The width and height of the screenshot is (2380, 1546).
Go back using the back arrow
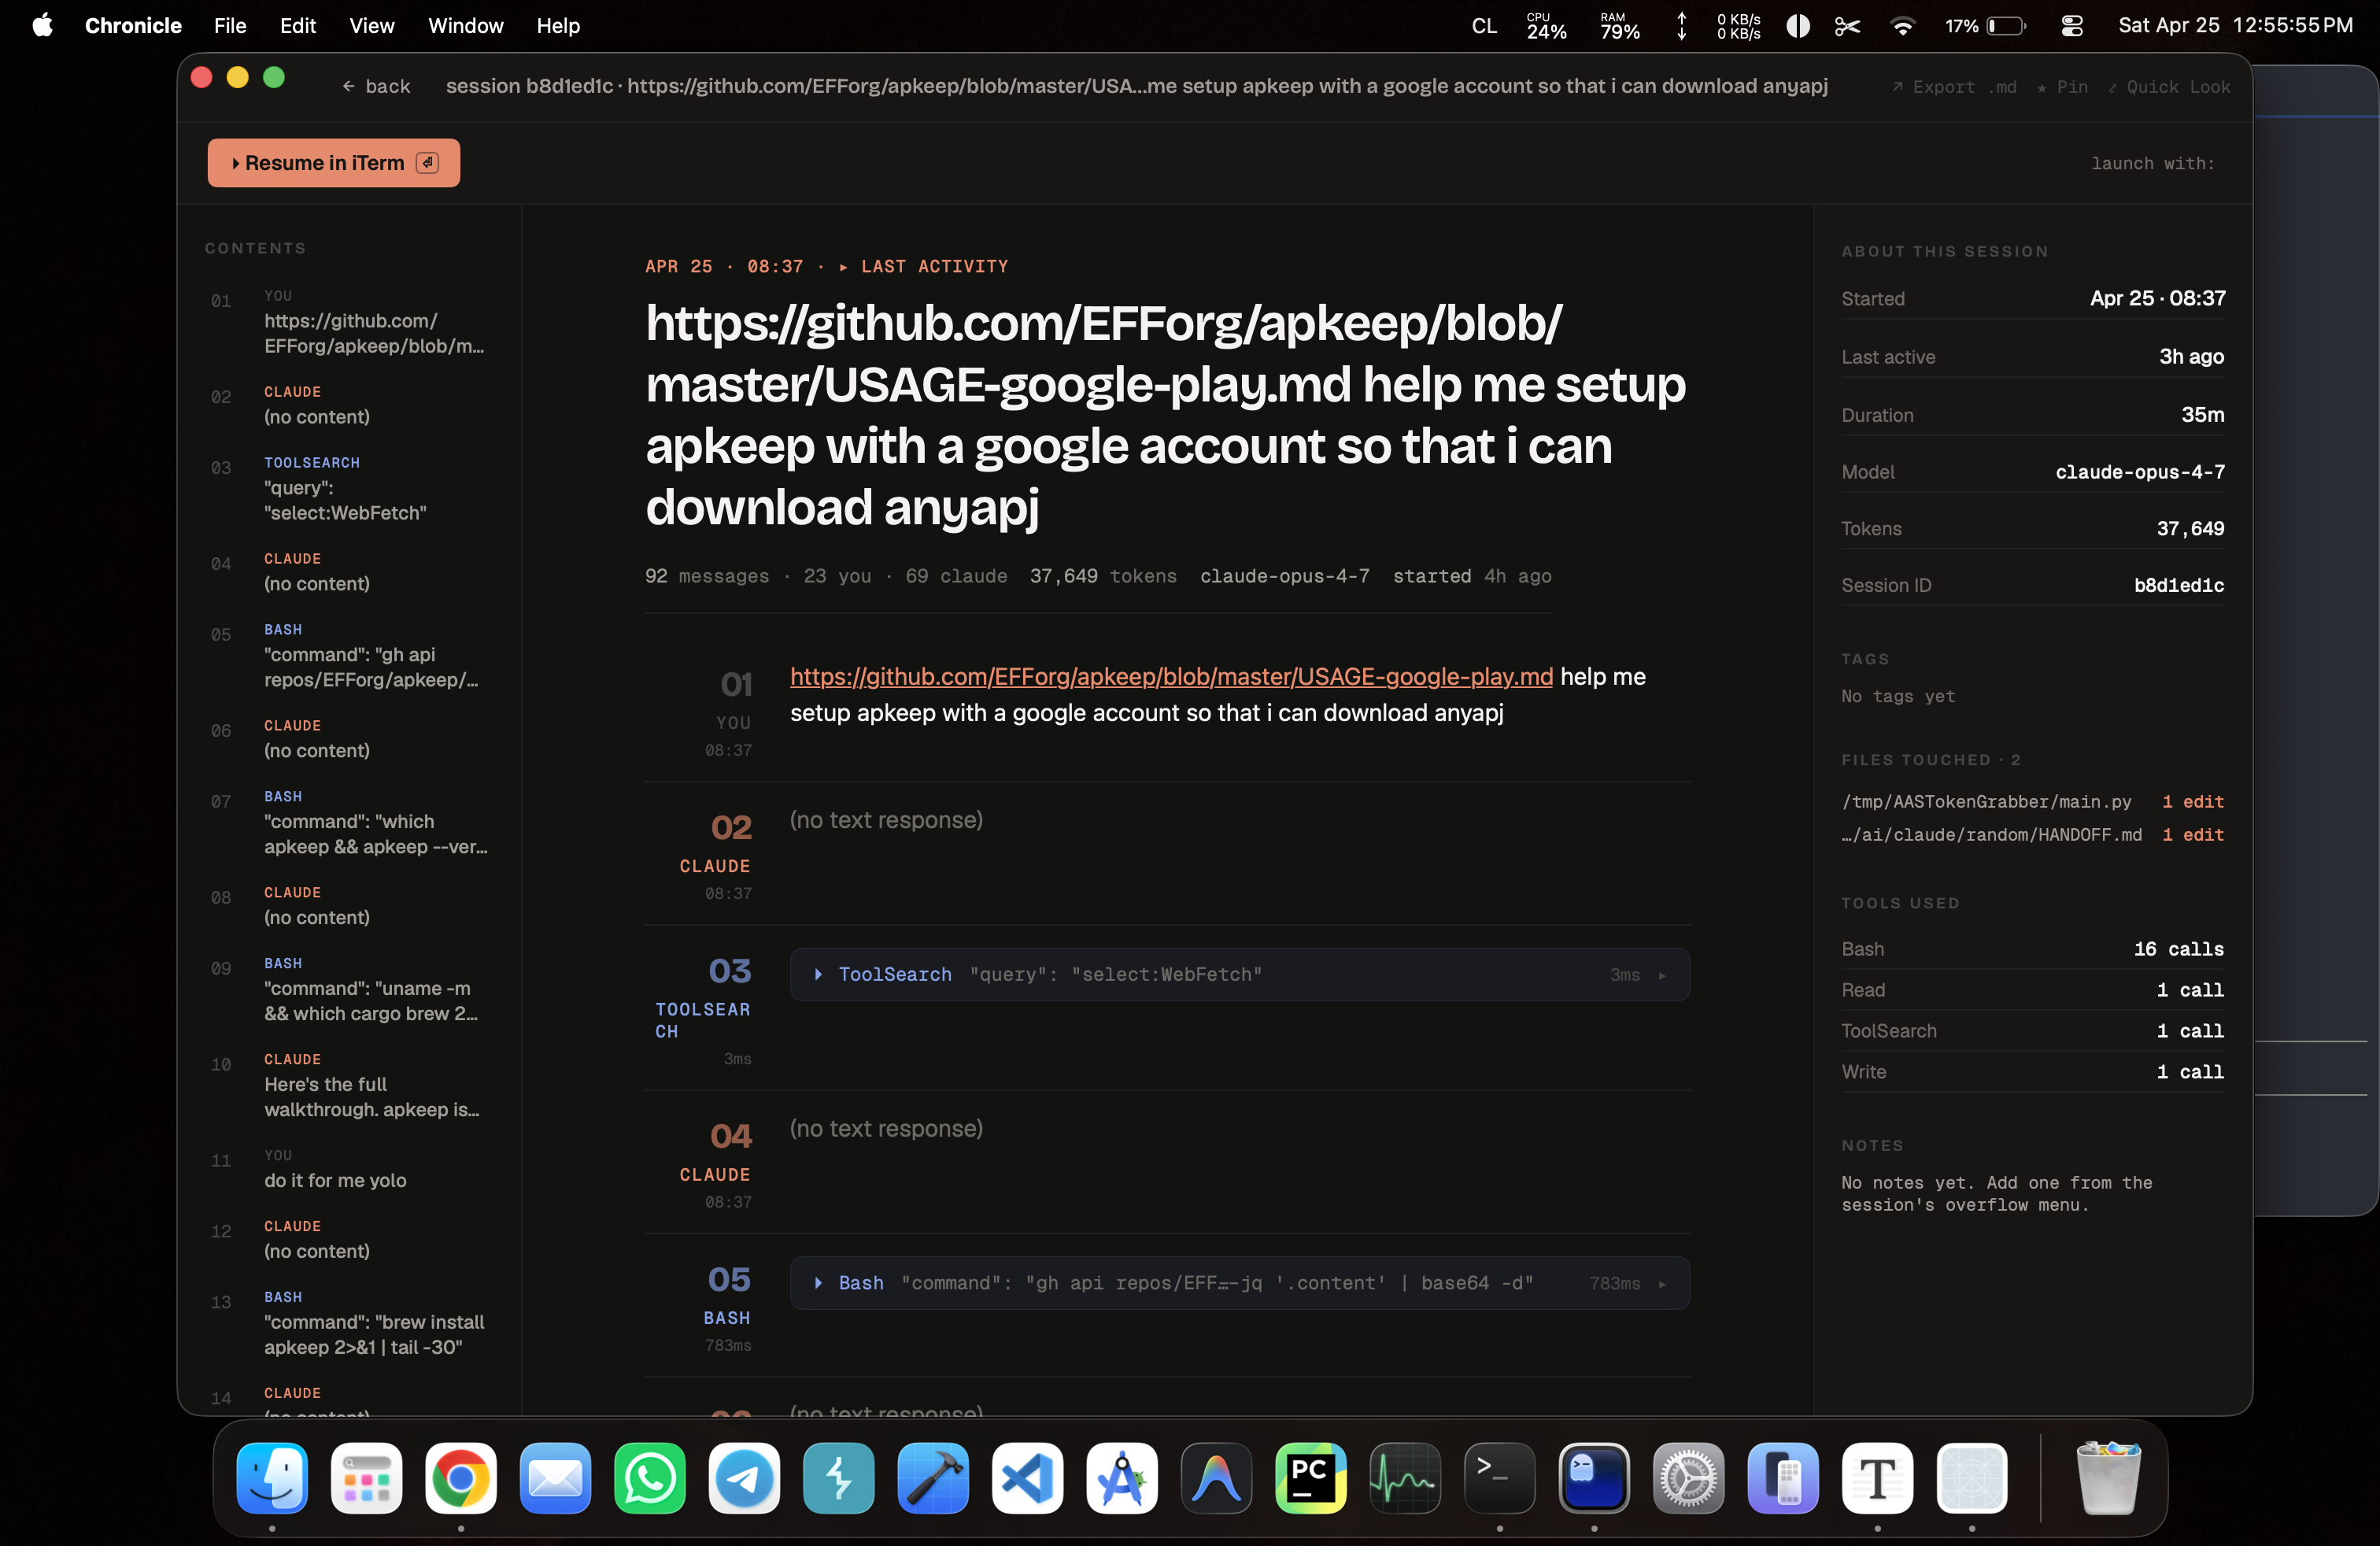pos(376,87)
